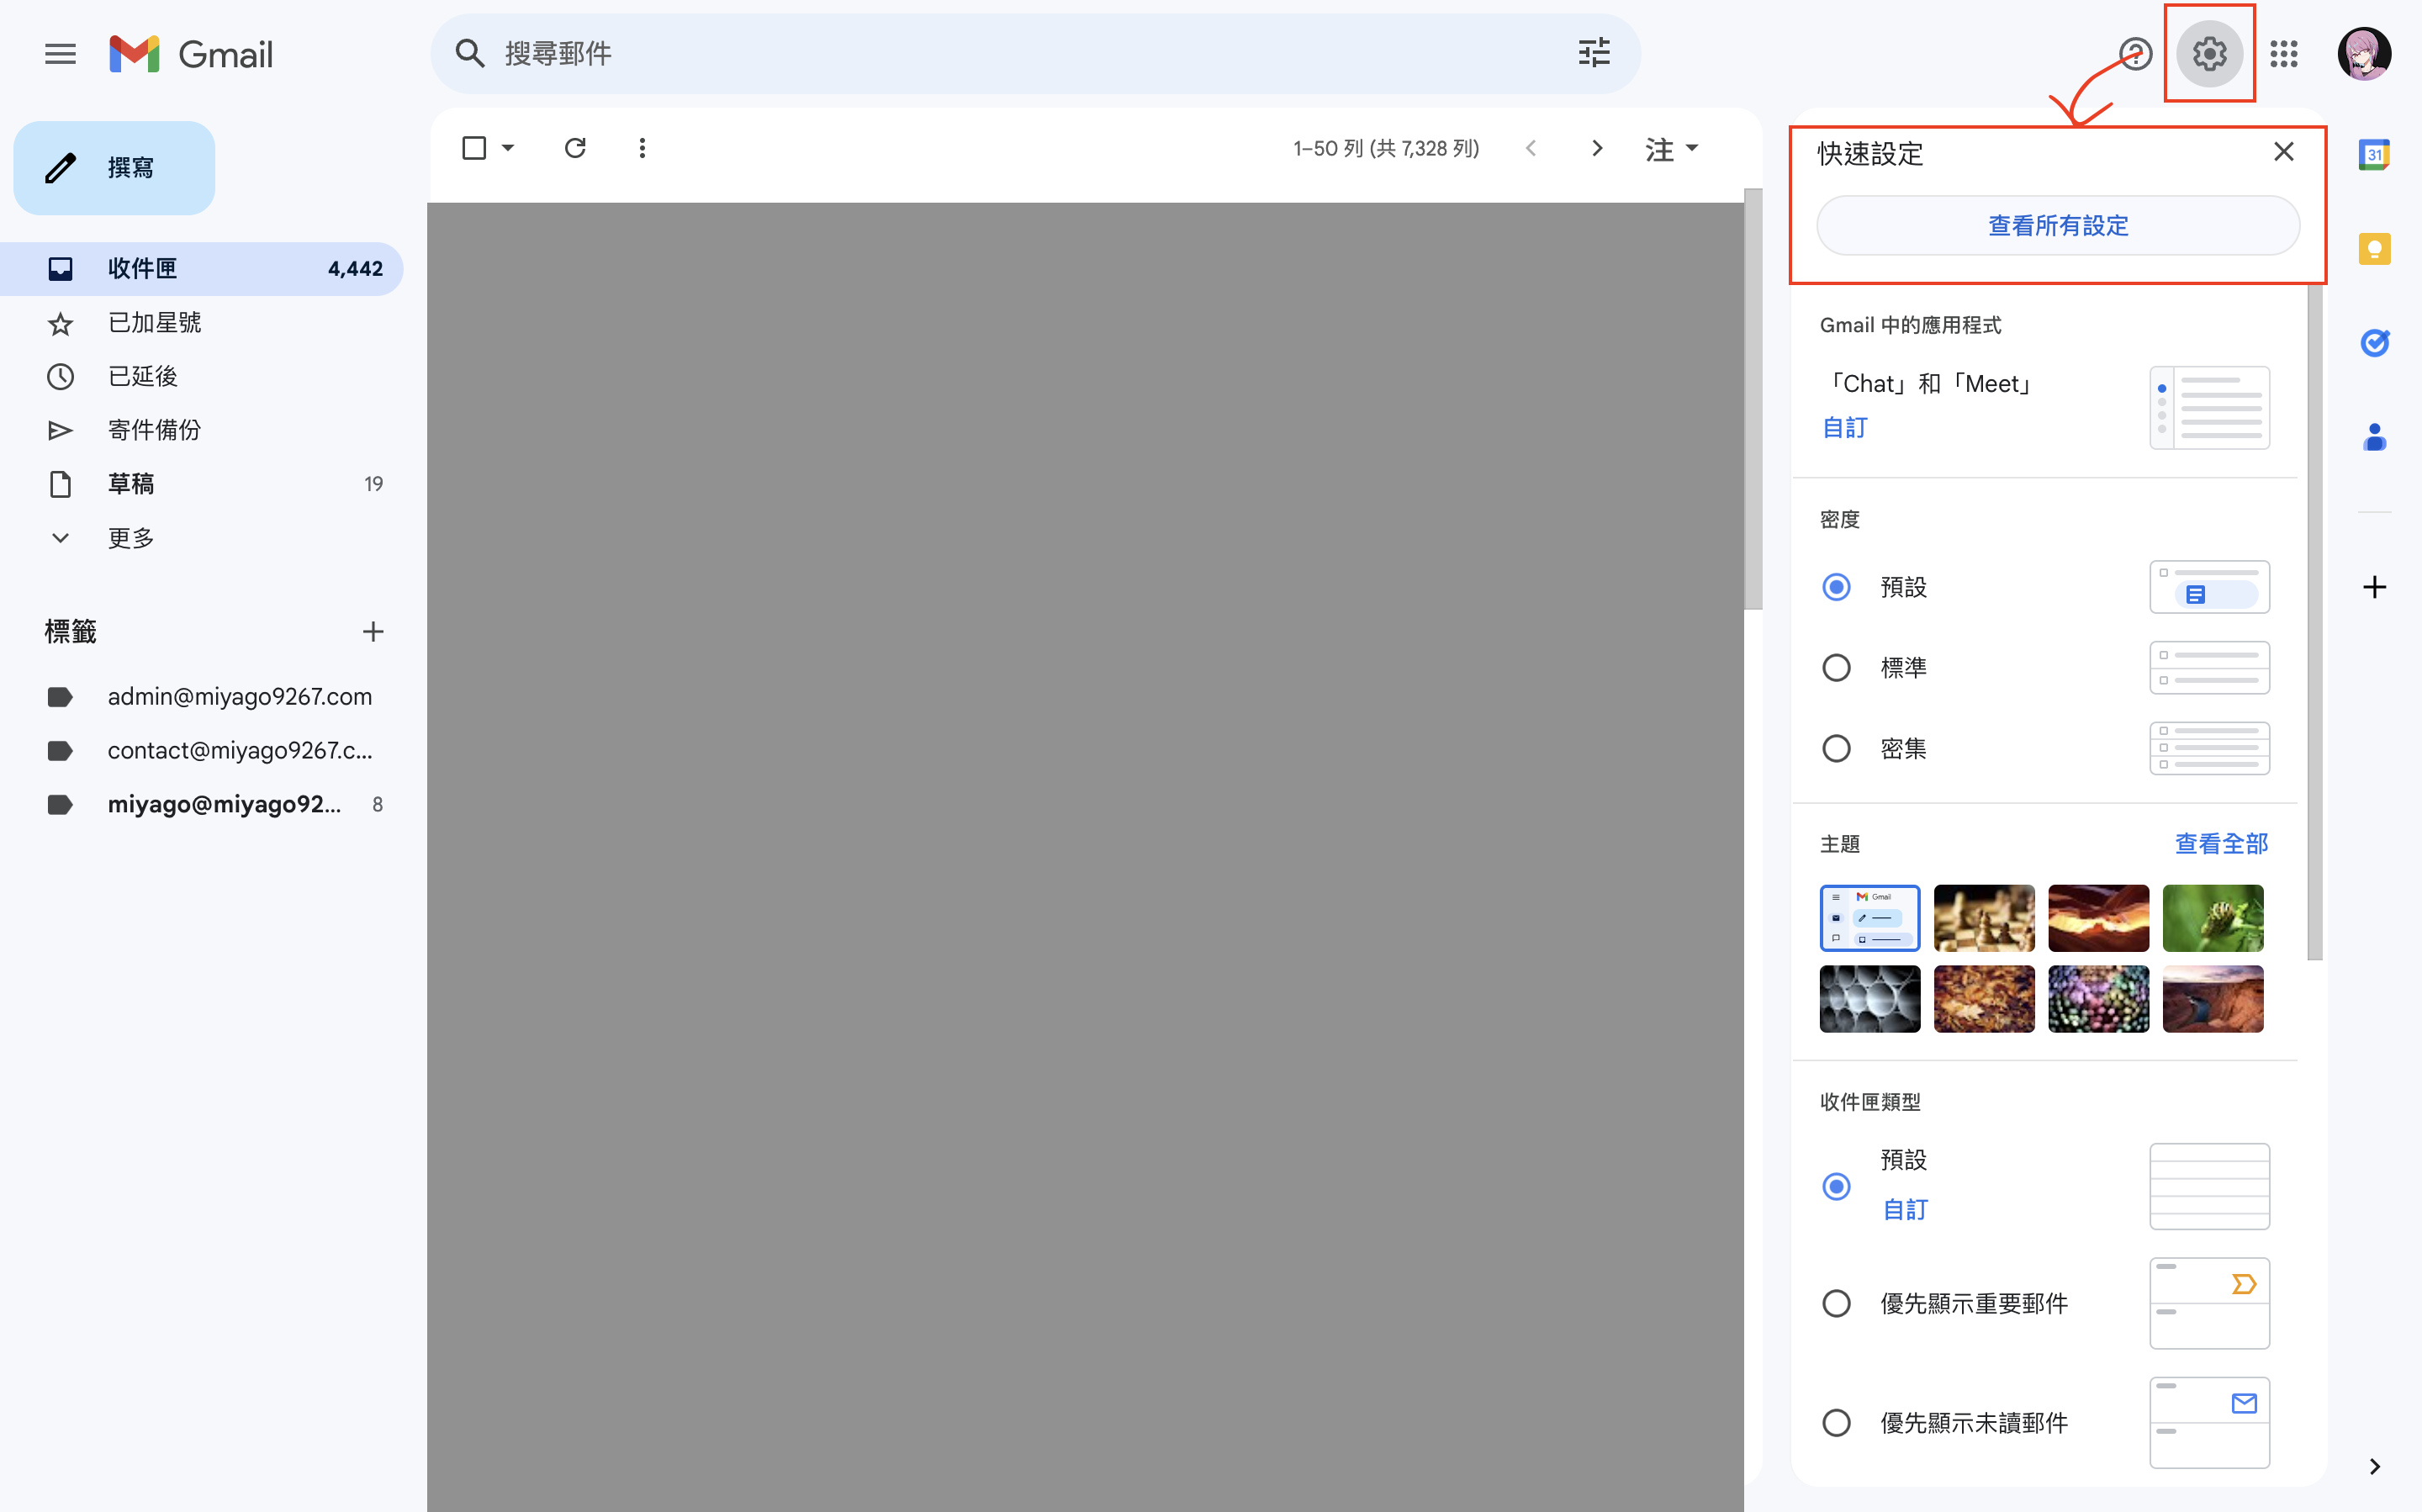The width and height of the screenshot is (2422, 1512).
Task: Open the Google Calendar side panel icon
Action: pos(2373,155)
